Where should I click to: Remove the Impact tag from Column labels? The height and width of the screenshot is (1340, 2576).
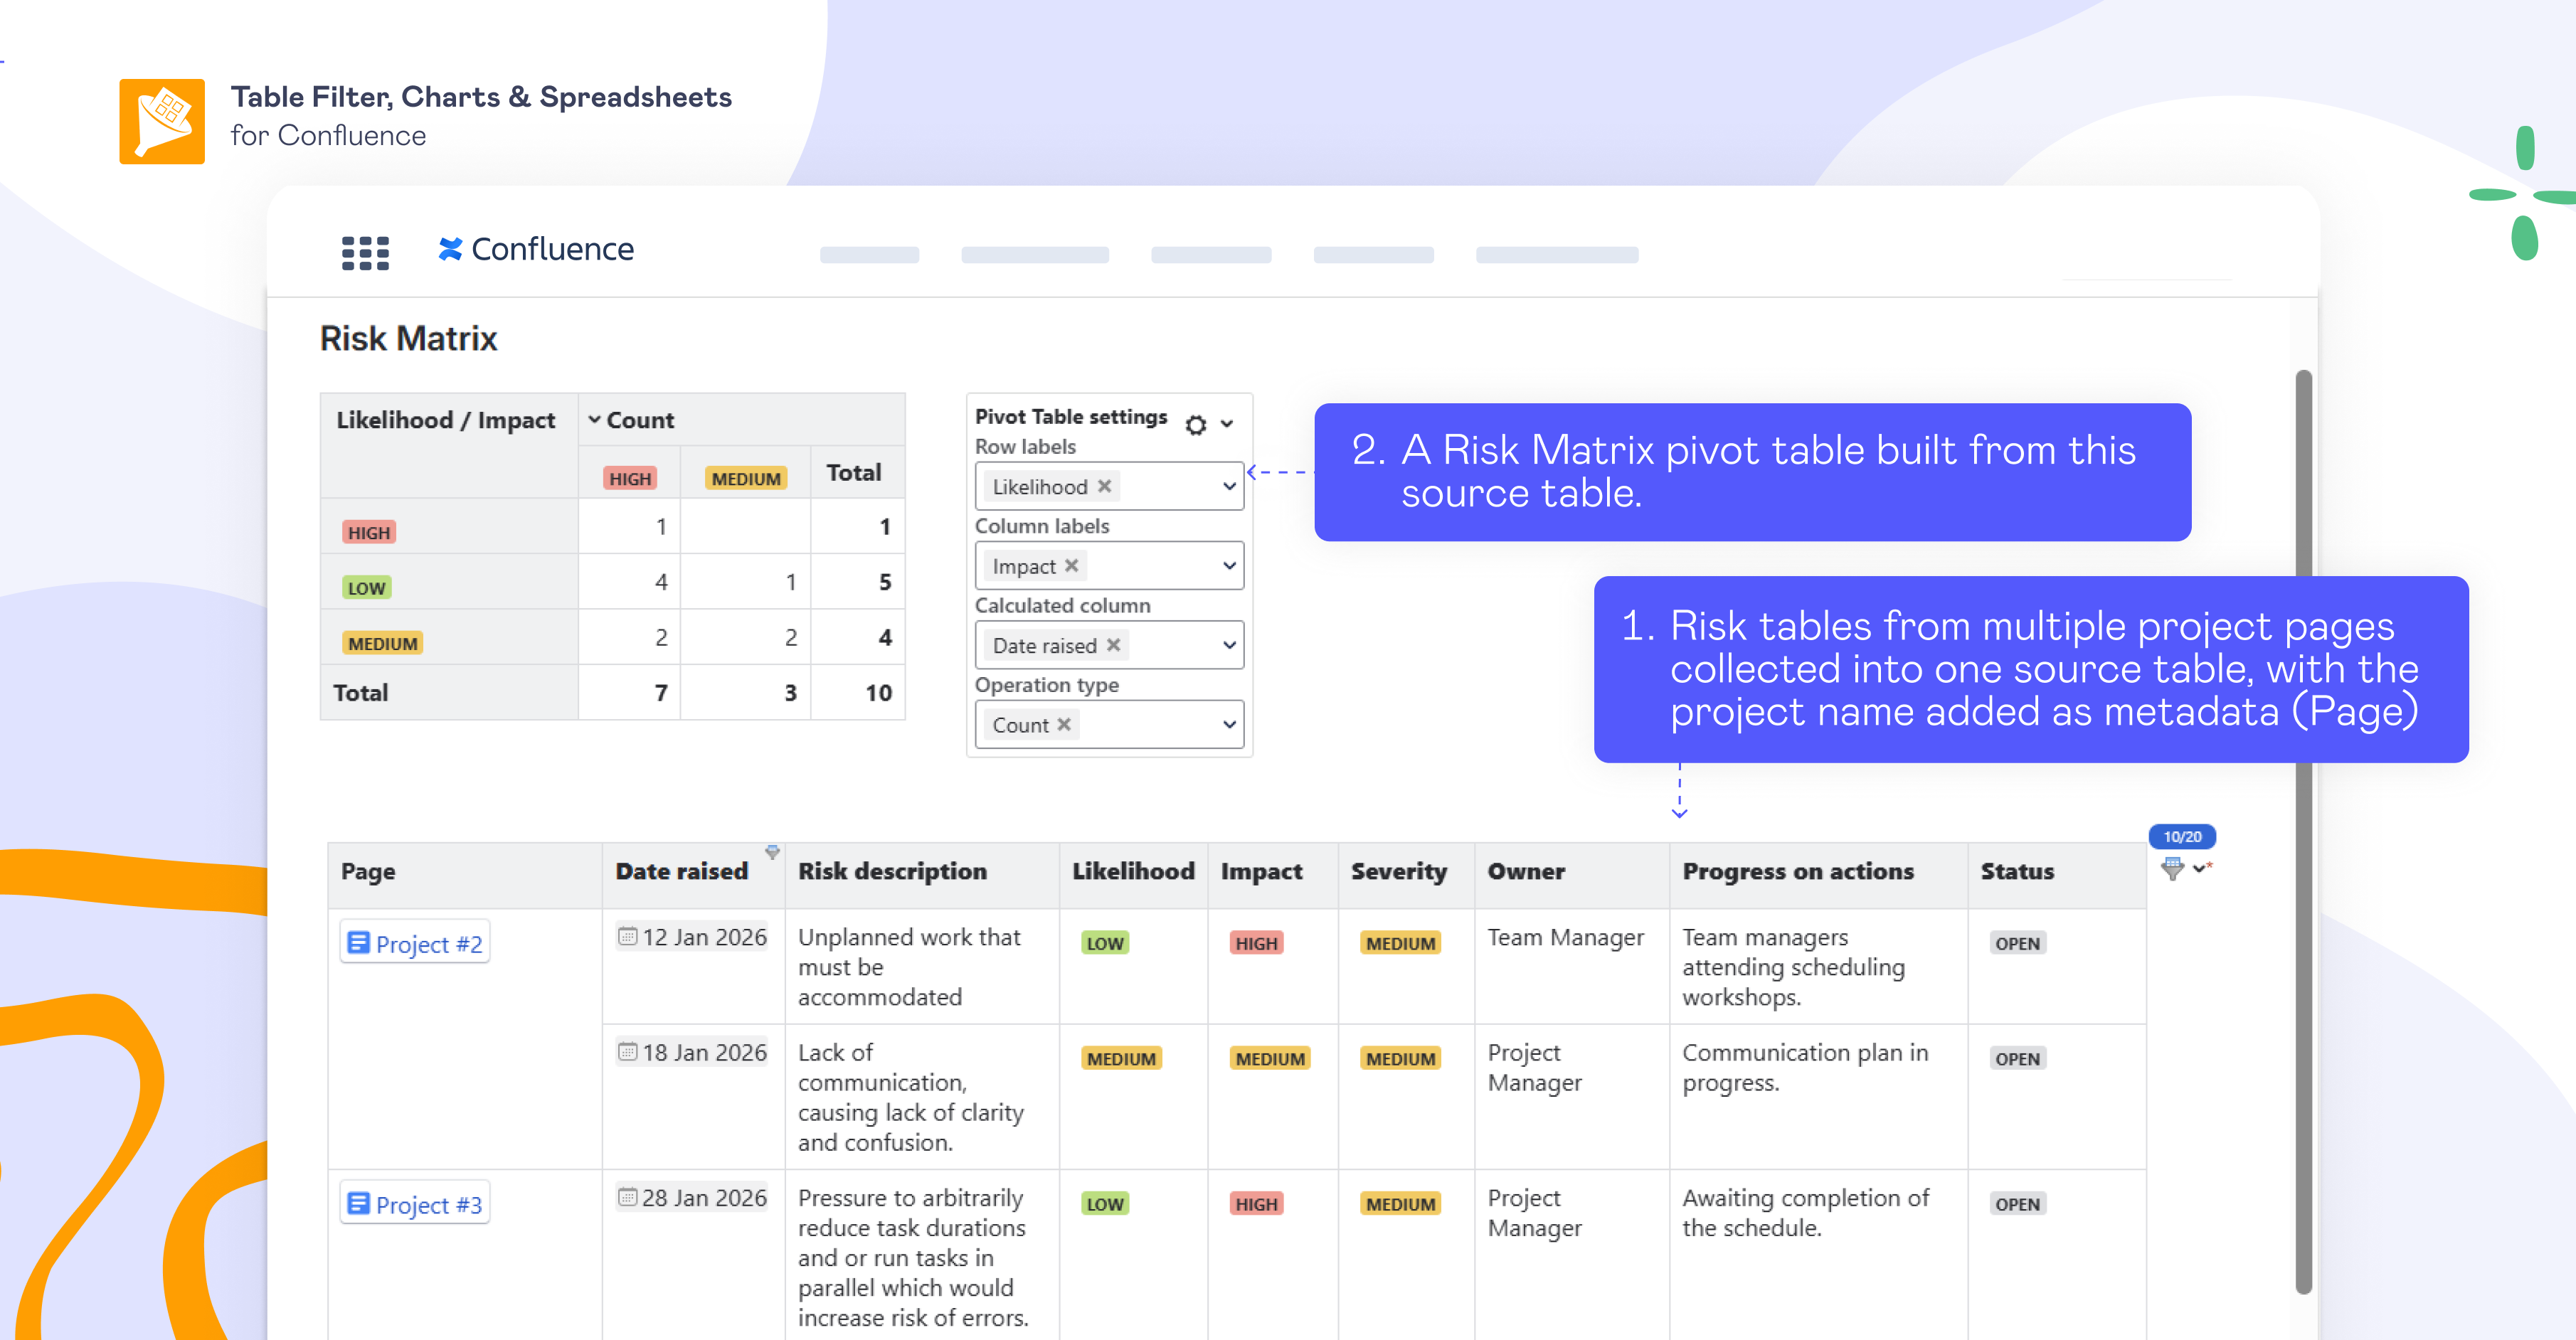(1072, 566)
